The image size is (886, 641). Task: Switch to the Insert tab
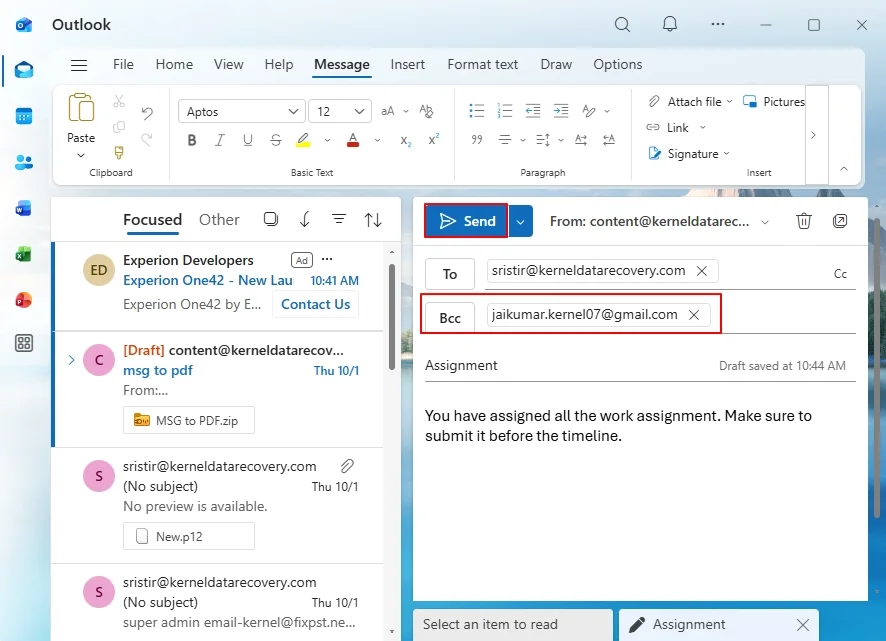tap(407, 64)
